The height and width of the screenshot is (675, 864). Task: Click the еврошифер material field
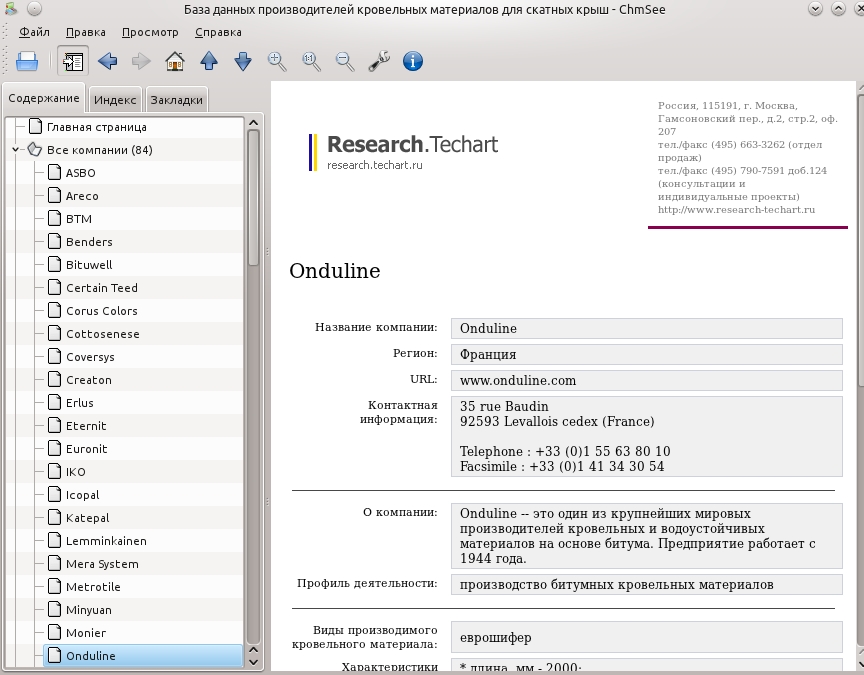646,638
